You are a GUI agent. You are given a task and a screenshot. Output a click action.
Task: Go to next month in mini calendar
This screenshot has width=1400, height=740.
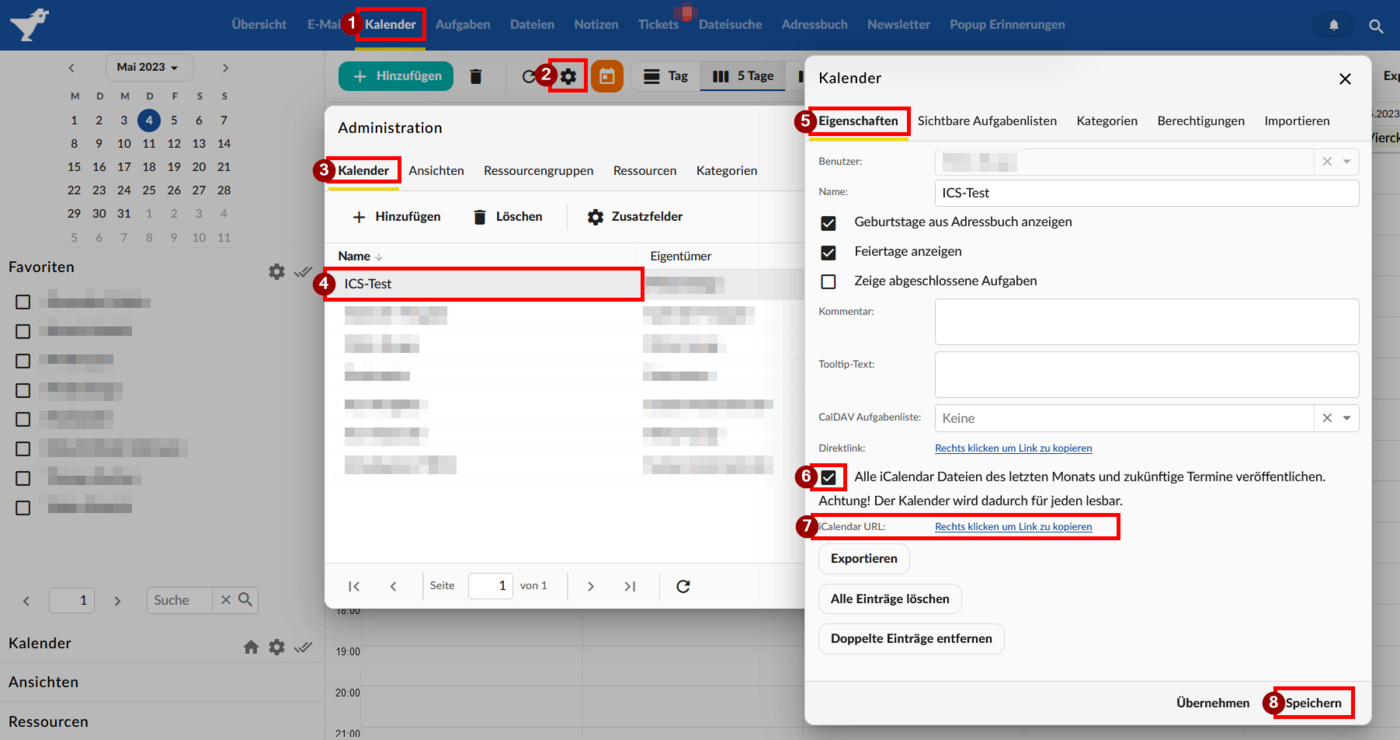point(225,68)
